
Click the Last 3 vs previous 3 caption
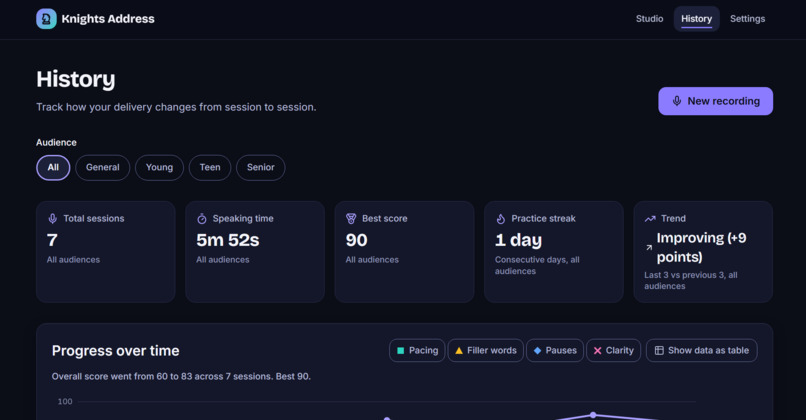tap(691, 281)
